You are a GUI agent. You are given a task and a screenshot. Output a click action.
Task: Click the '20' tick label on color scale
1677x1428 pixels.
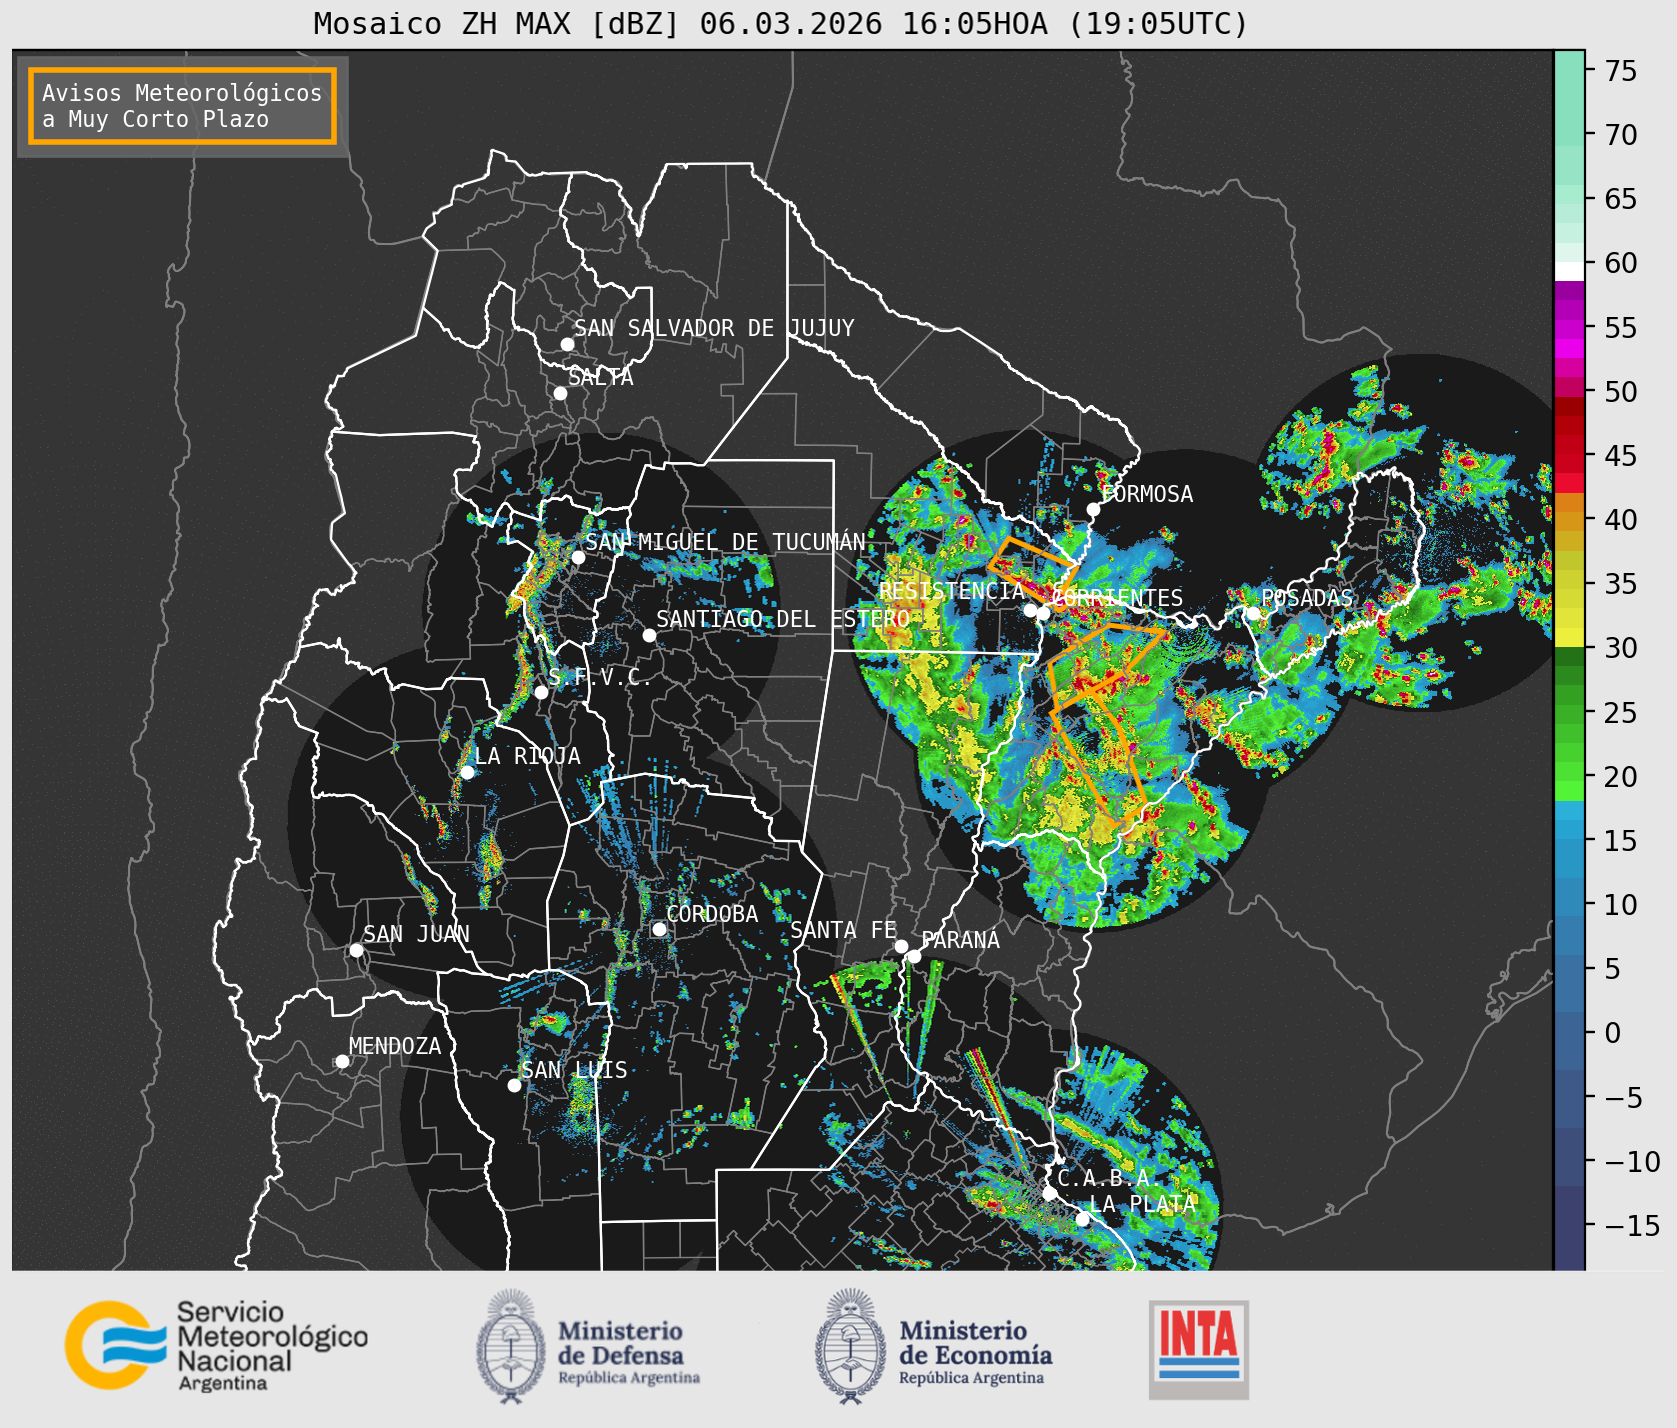pyautogui.click(x=1621, y=777)
